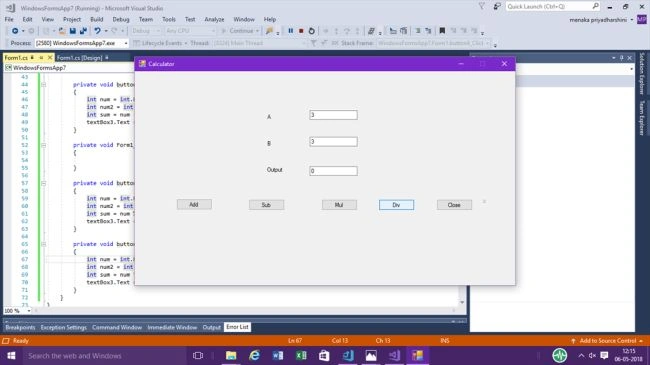Click the Windows Start button
The width and height of the screenshot is (650, 365).
(x=11, y=355)
